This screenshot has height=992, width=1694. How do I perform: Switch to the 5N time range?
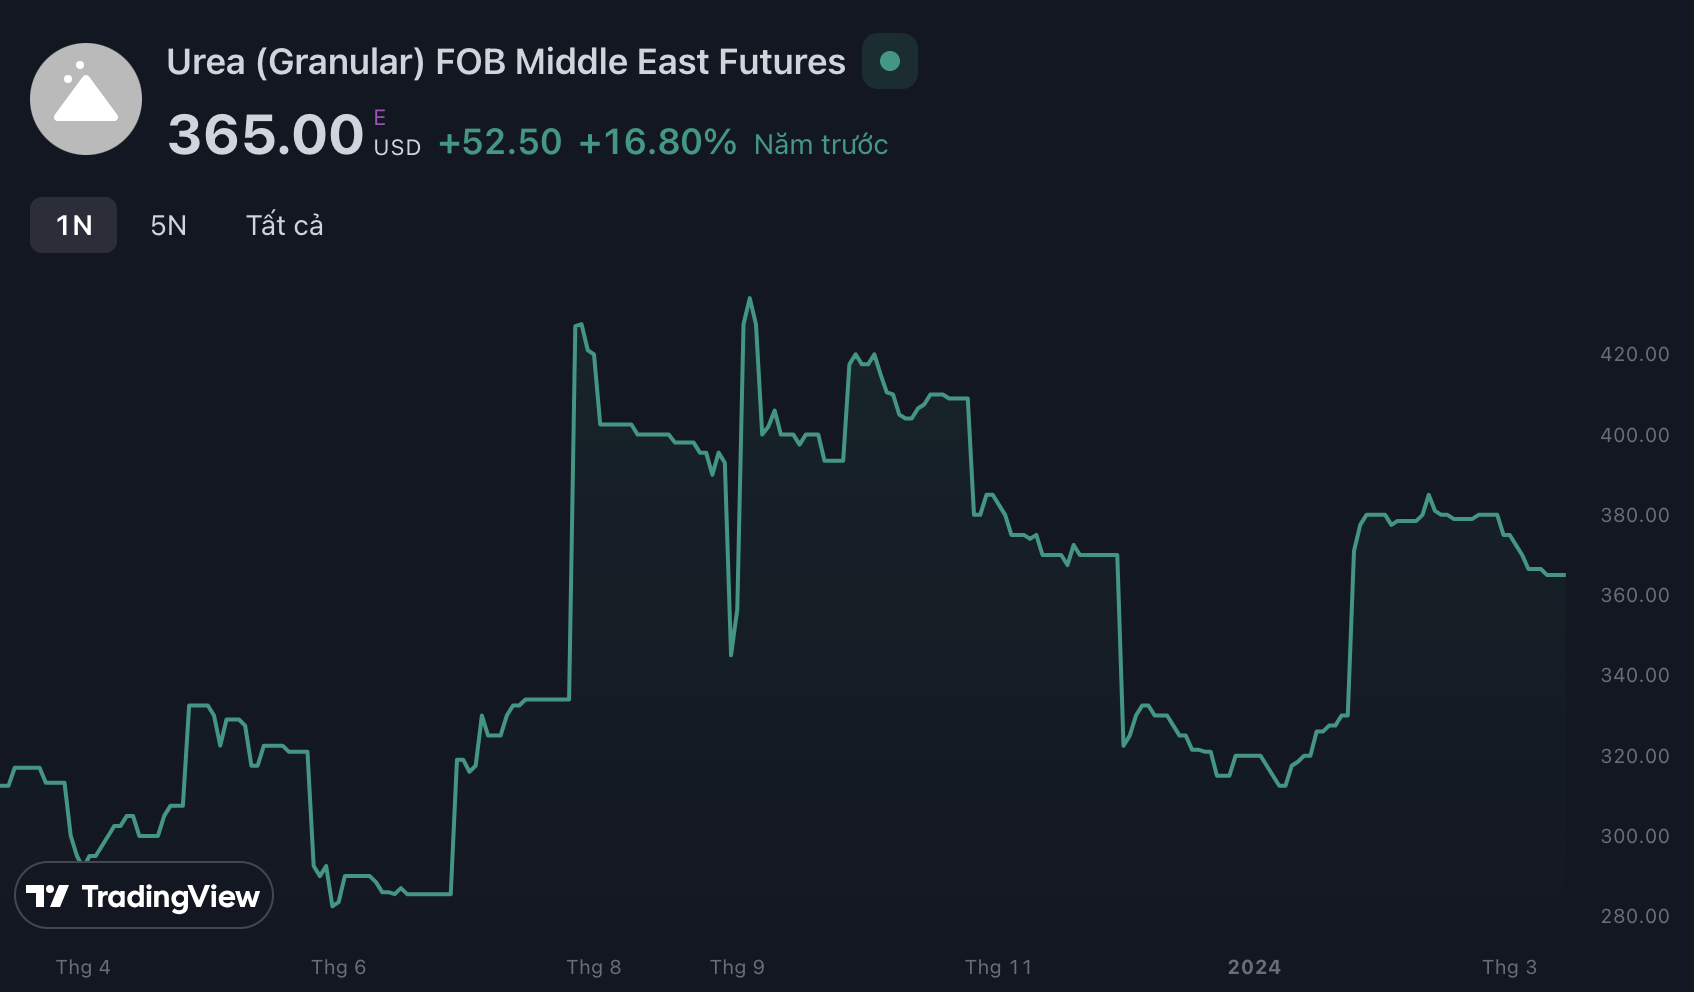coord(168,225)
